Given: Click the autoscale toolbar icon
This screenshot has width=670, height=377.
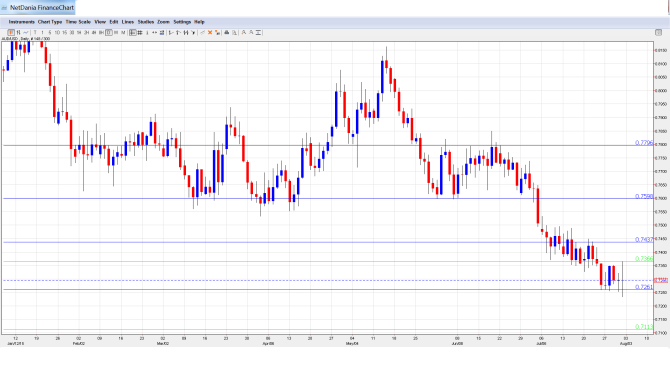Looking at the screenshot, I should [259, 32].
